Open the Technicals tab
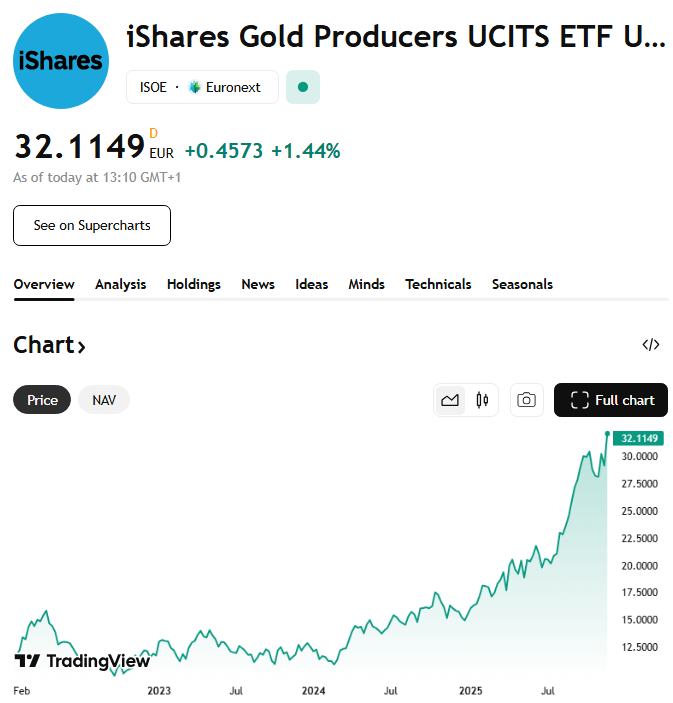673x703 pixels. pos(438,284)
